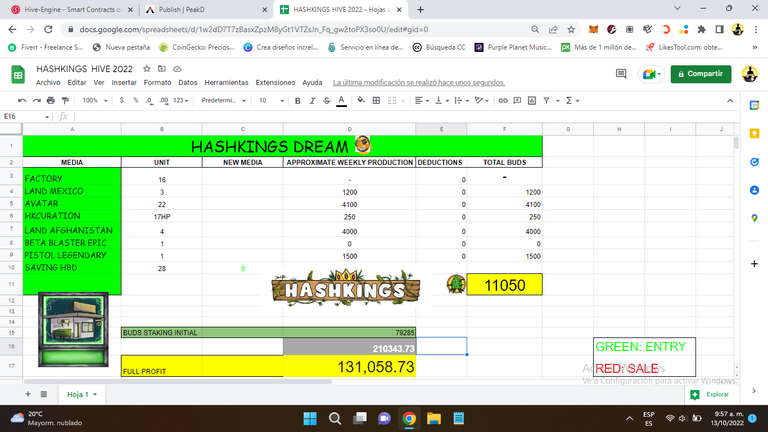Open name box dropdown arrow
This screenshot has width=768, height=432.
point(47,117)
